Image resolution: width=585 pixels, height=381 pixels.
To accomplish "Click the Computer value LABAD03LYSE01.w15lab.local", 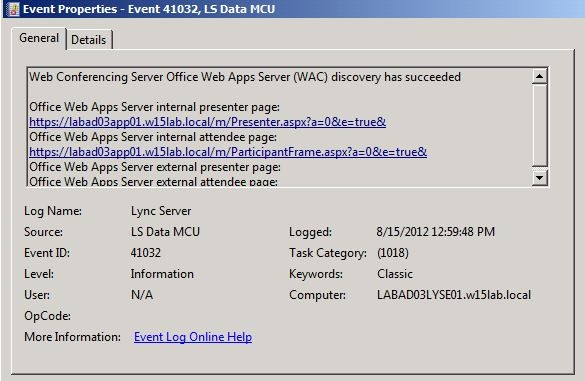I will tap(454, 295).
